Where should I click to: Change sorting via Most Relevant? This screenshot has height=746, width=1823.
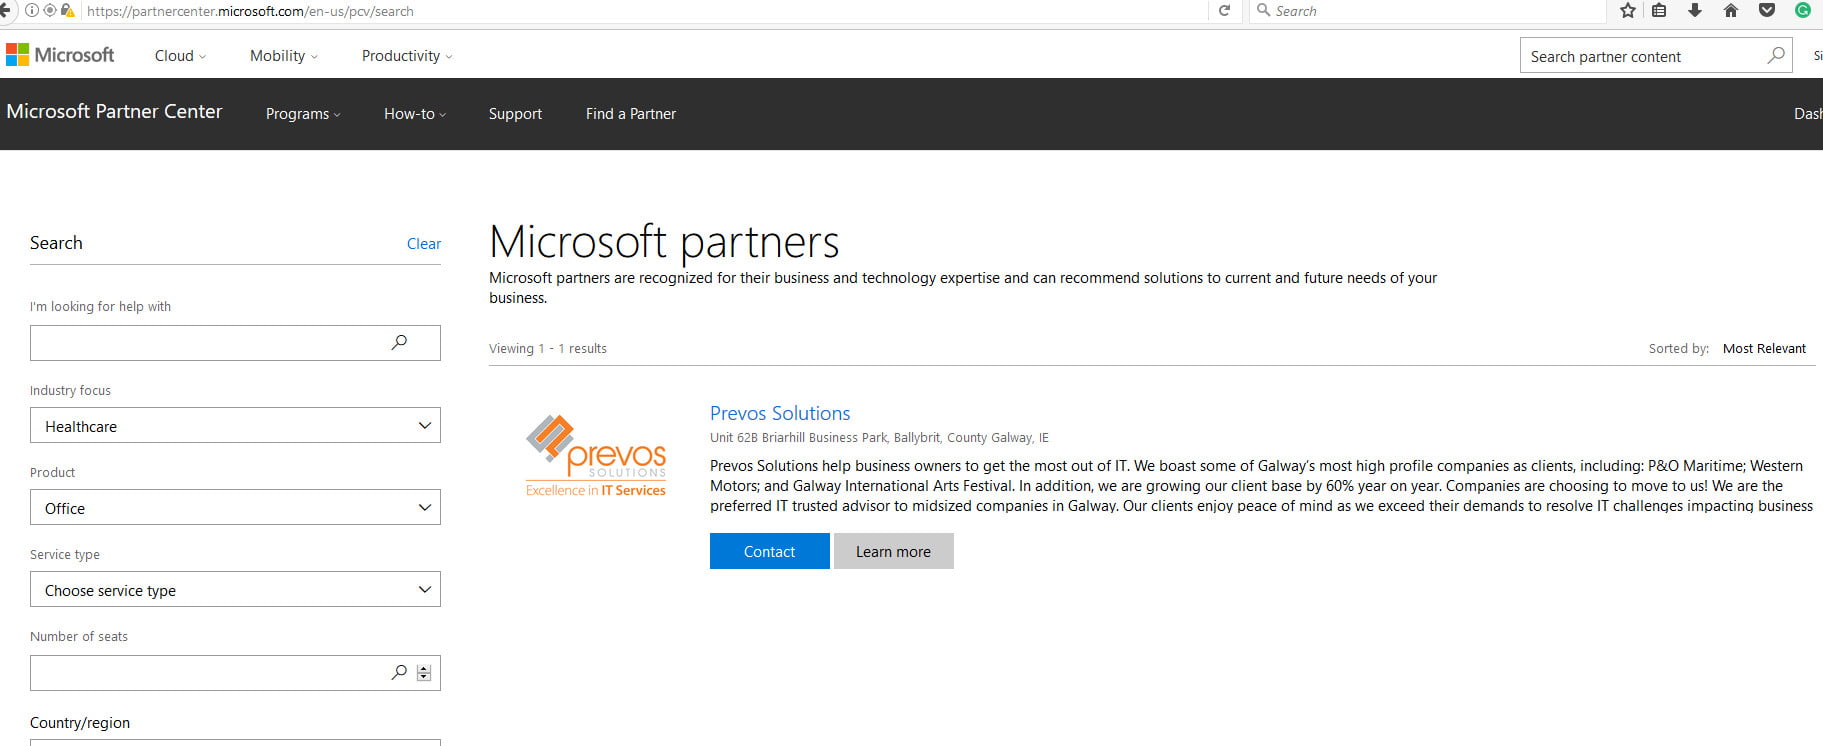point(1764,349)
